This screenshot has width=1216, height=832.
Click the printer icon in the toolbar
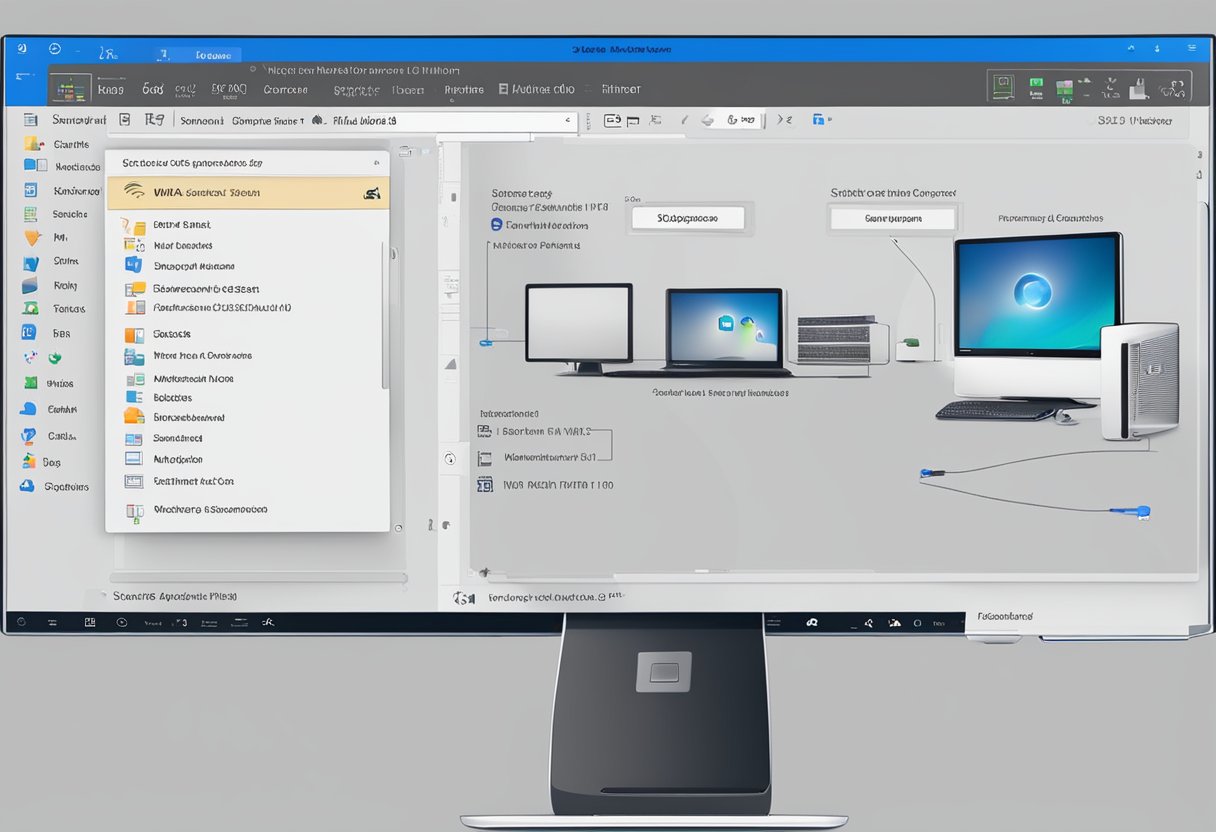click(x=707, y=120)
